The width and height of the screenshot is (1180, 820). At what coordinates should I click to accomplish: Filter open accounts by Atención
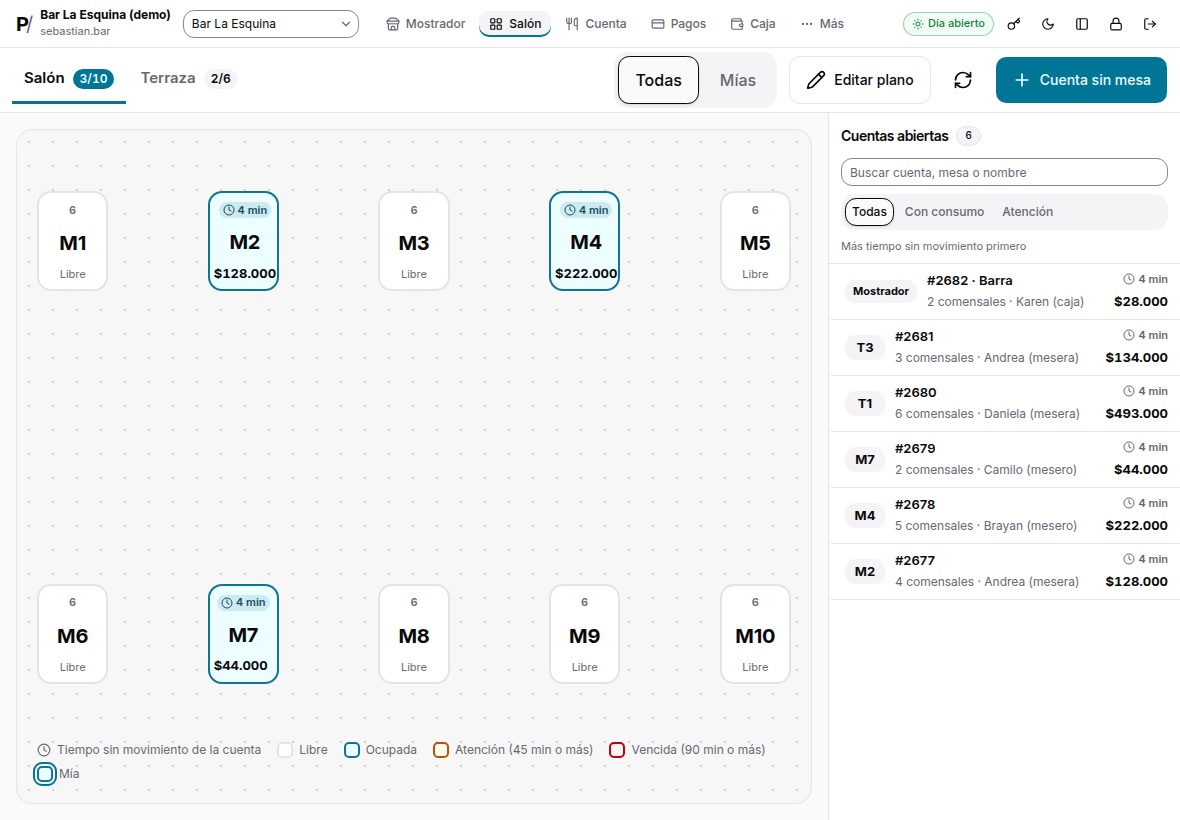(1027, 212)
